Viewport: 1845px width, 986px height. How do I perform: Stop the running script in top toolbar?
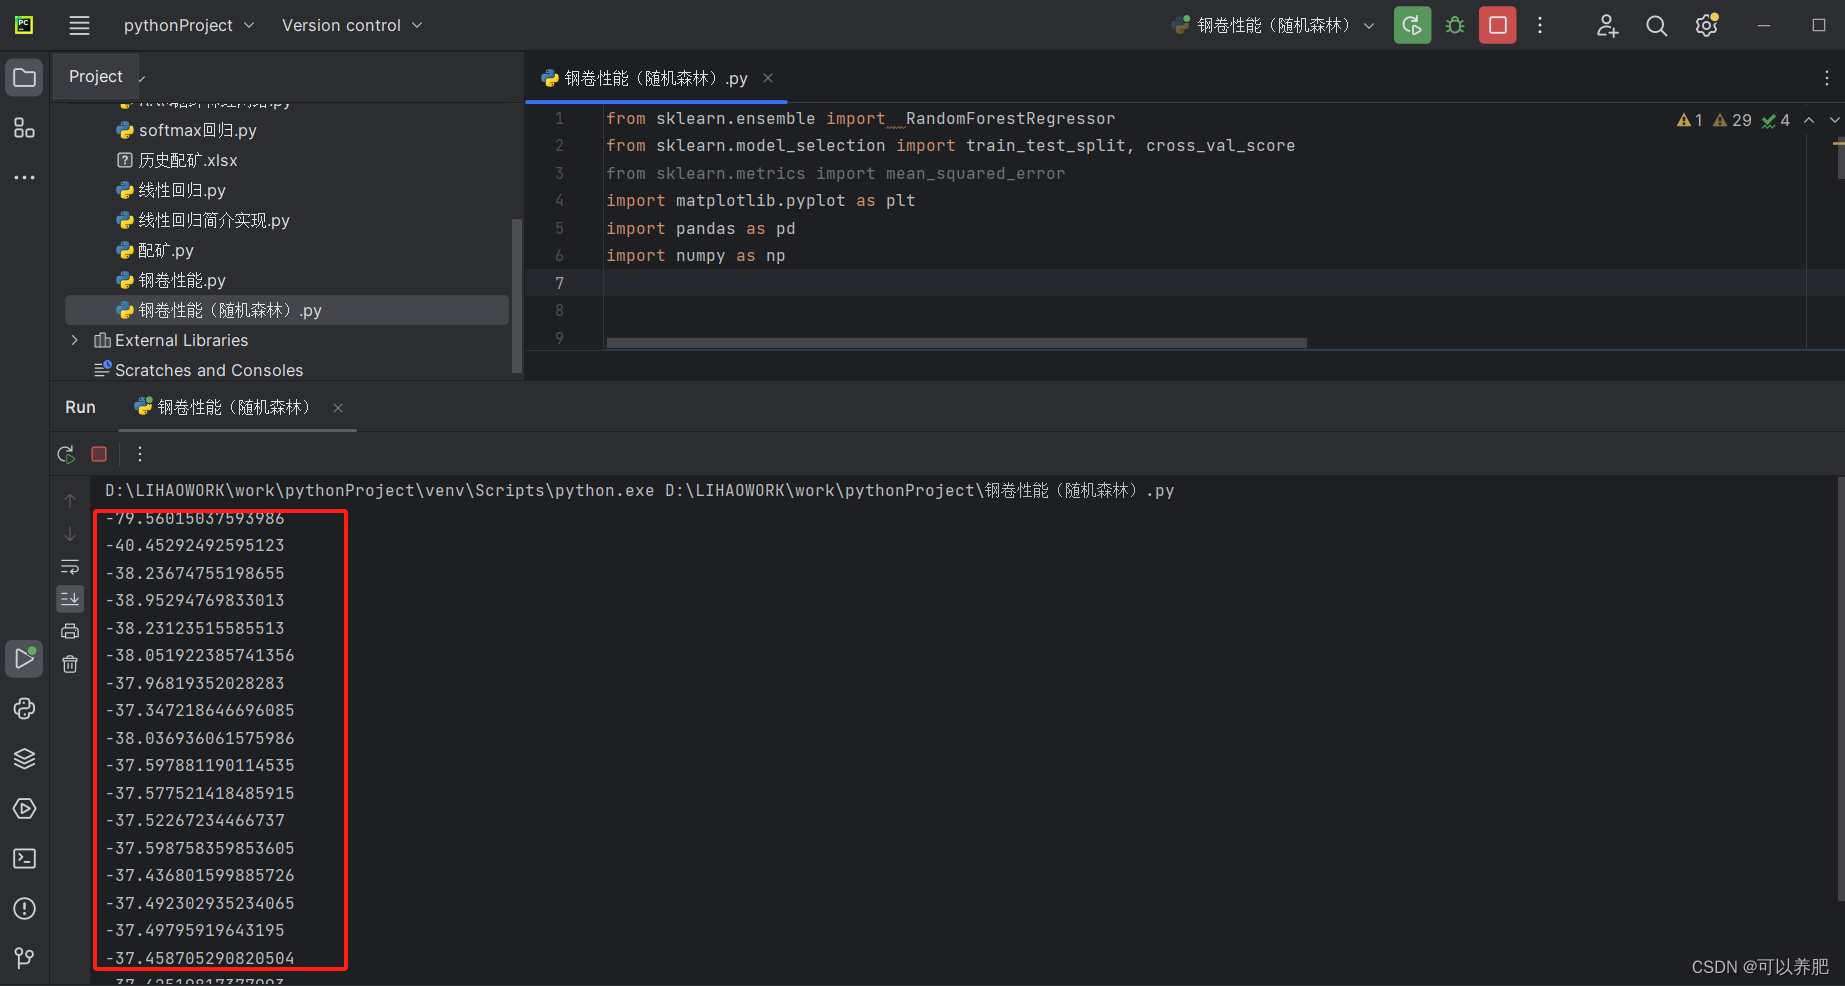[x=1498, y=25]
